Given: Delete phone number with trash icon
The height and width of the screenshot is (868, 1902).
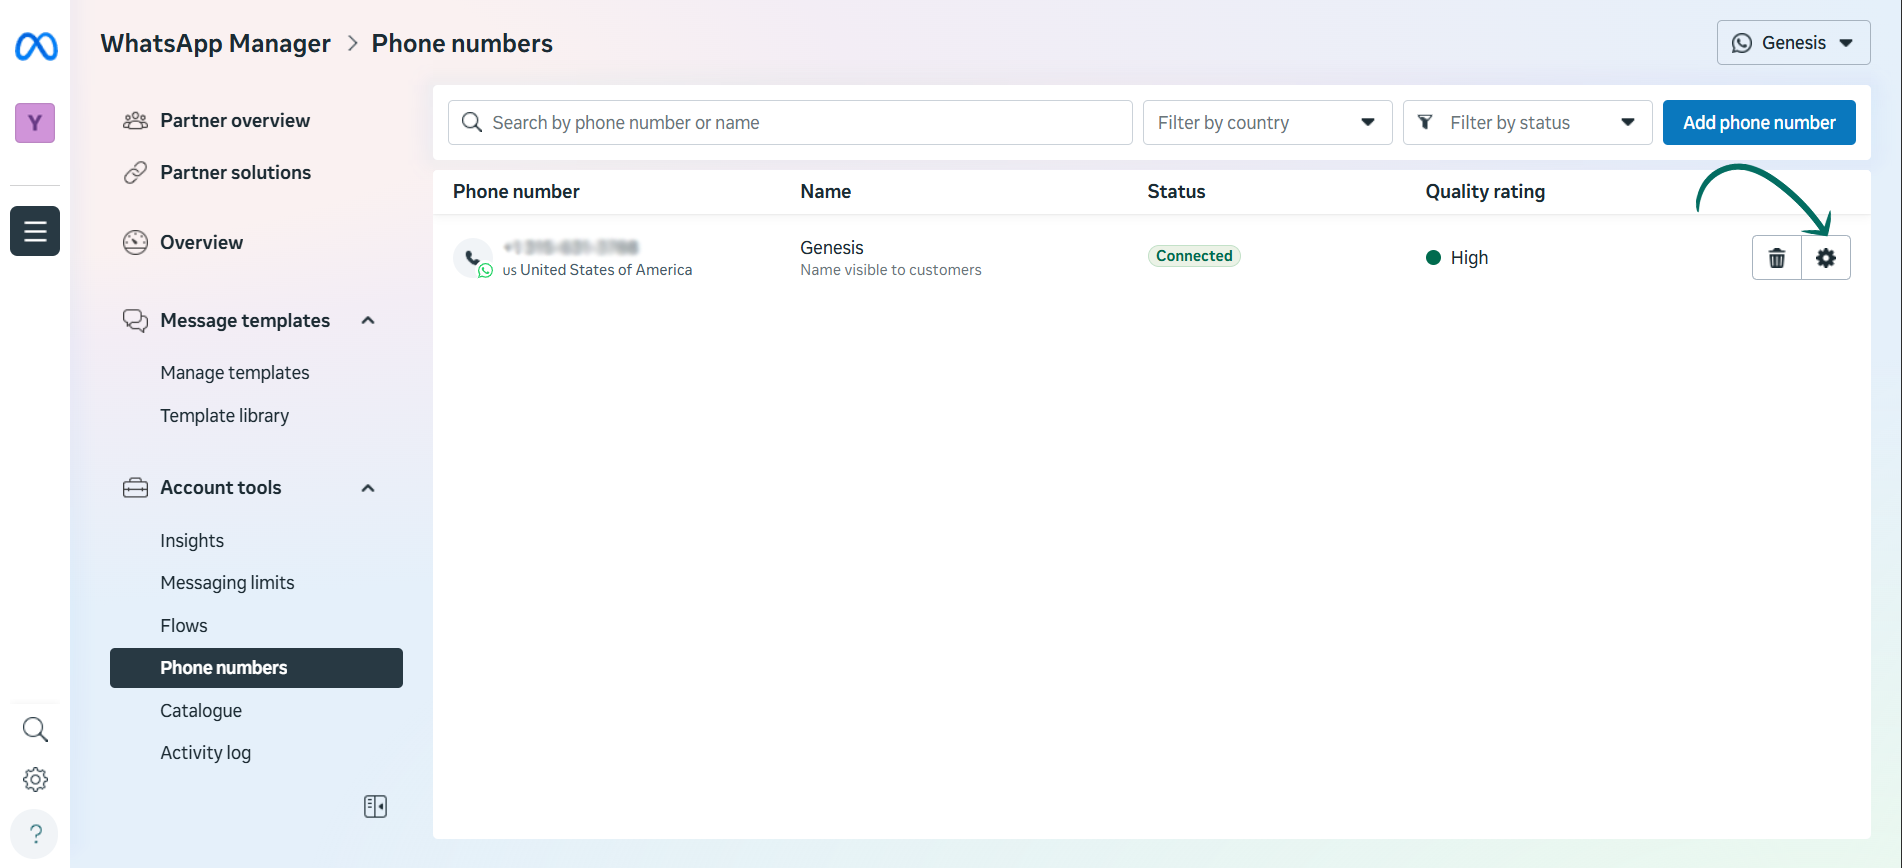Looking at the screenshot, I should (1776, 258).
